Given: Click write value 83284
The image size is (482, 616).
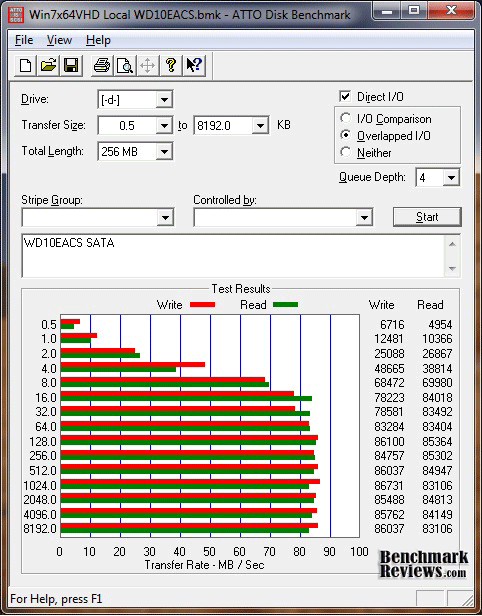Looking at the screenshot, I should [389, 427].
